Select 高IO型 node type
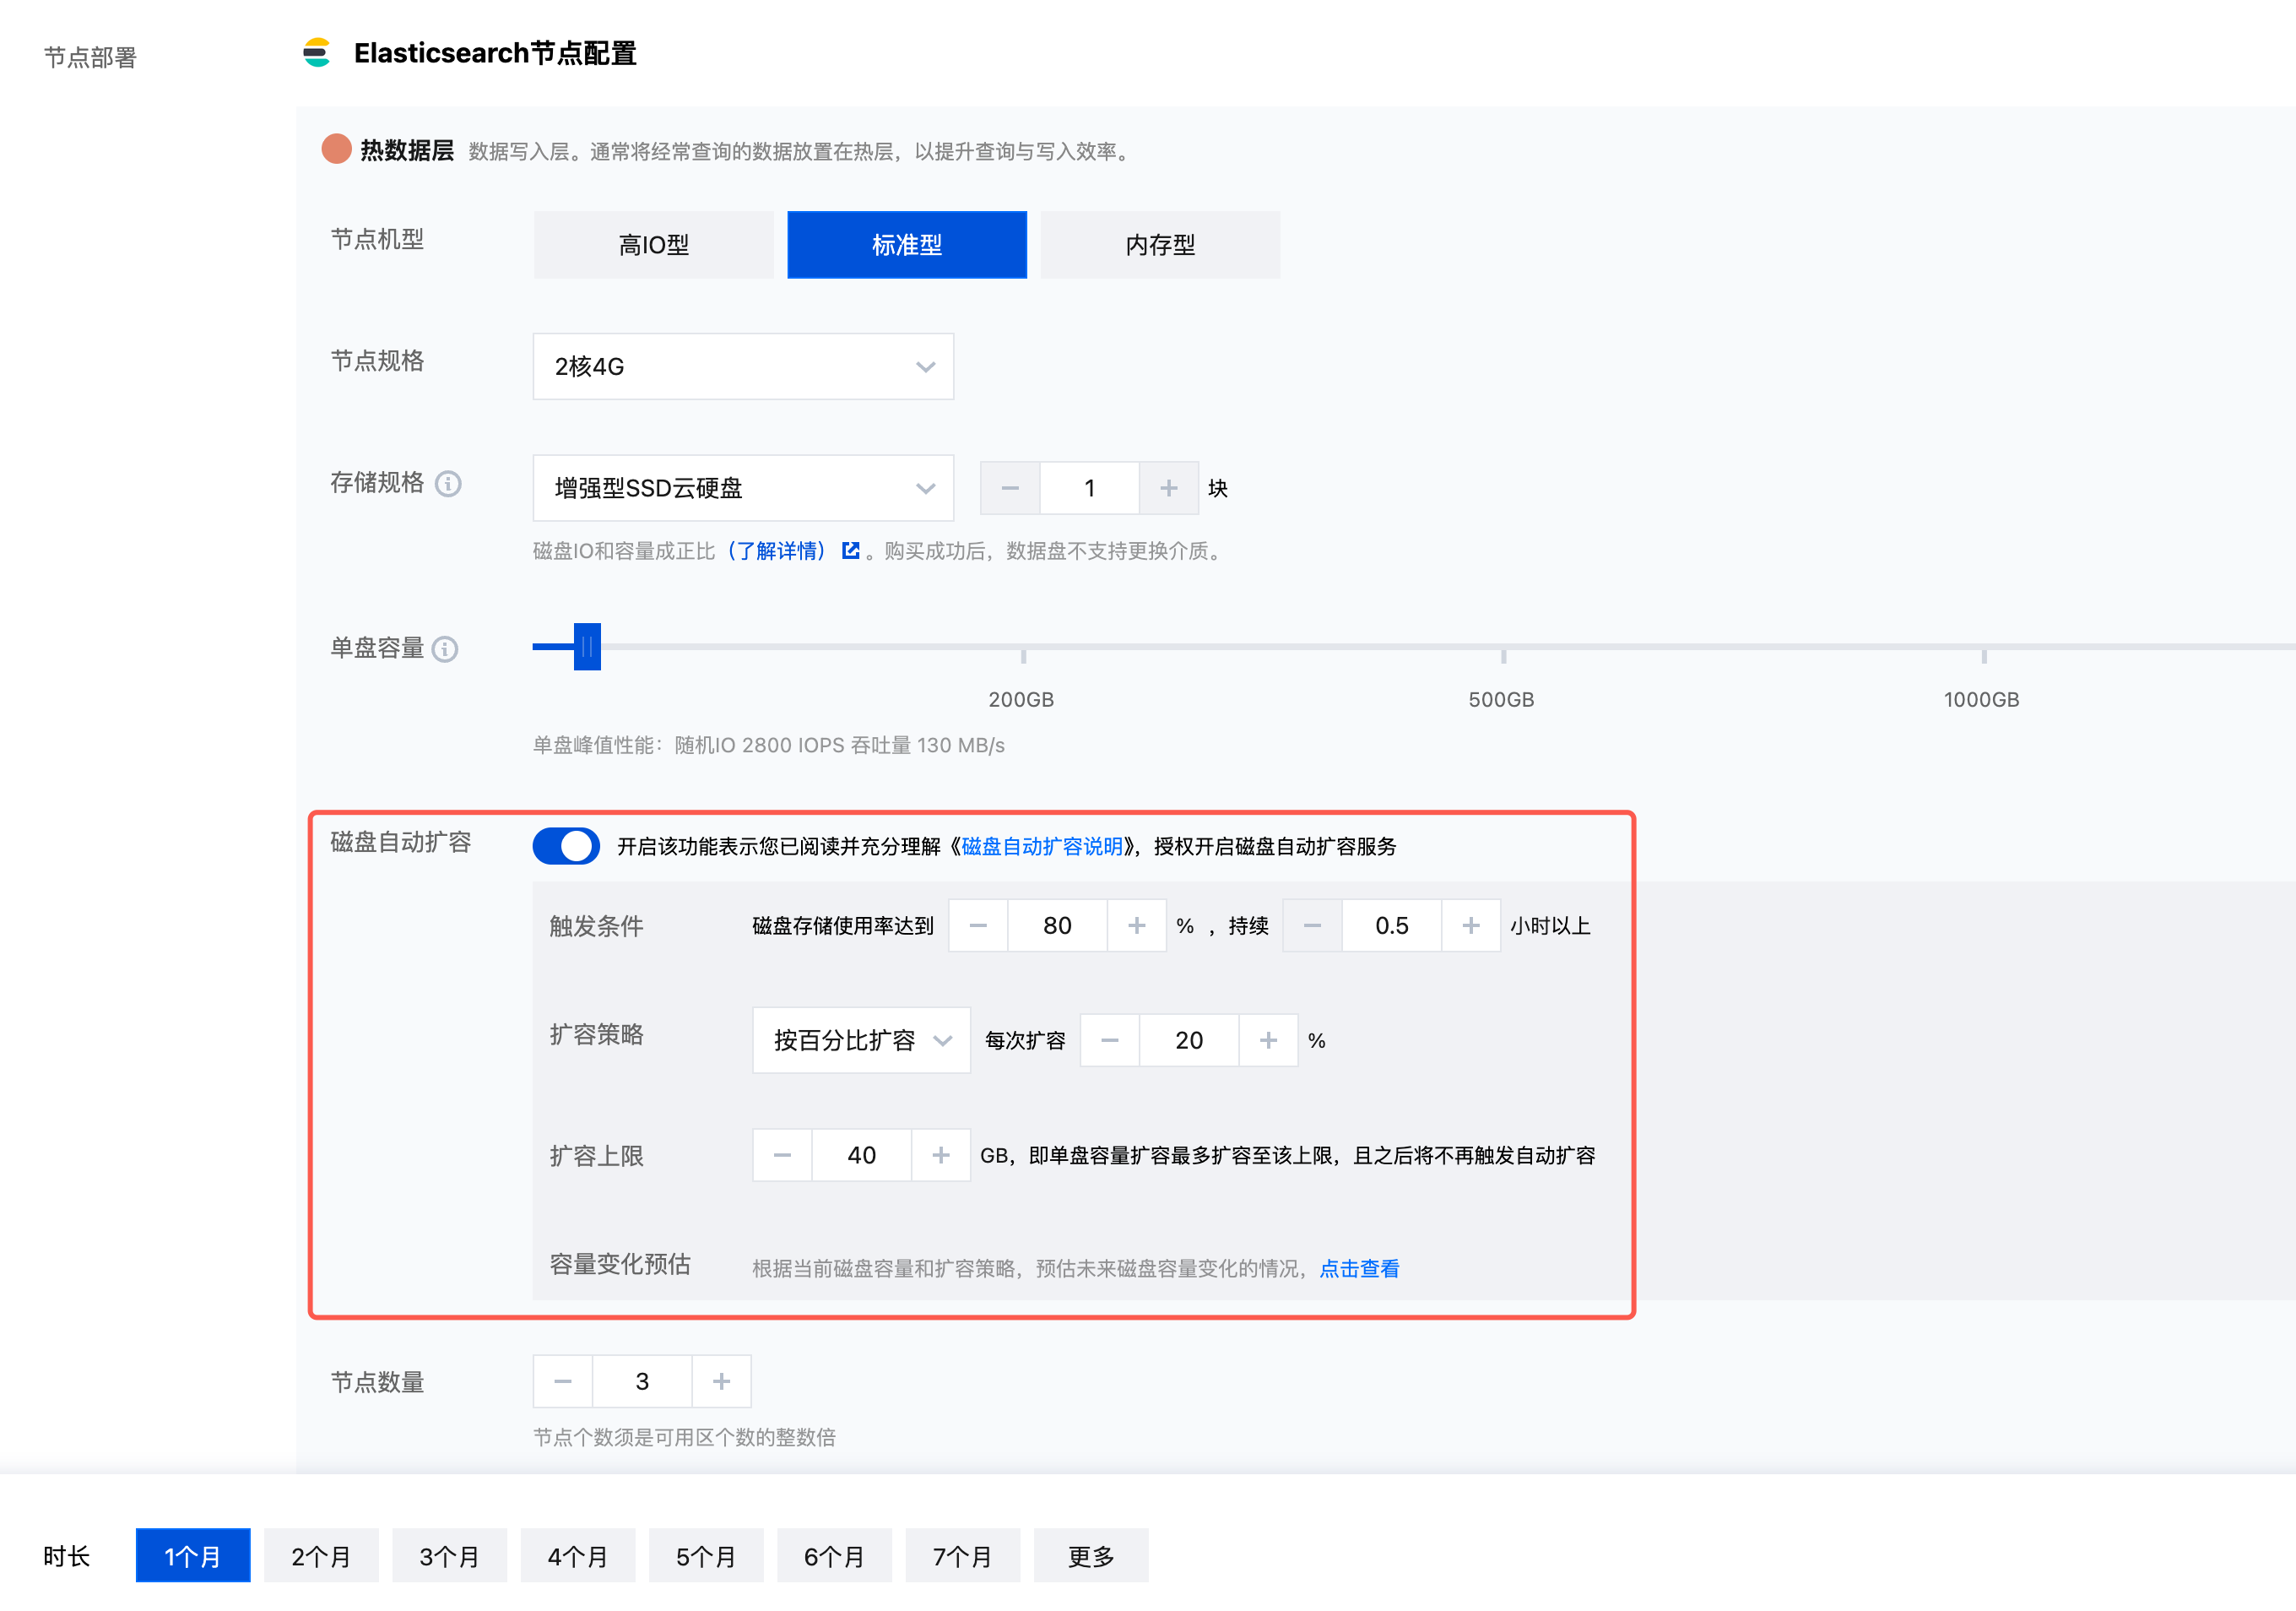 point(653,245)
